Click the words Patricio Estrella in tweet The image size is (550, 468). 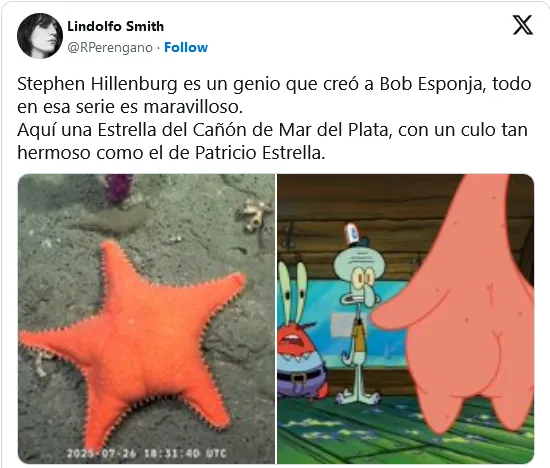[259, 153]
